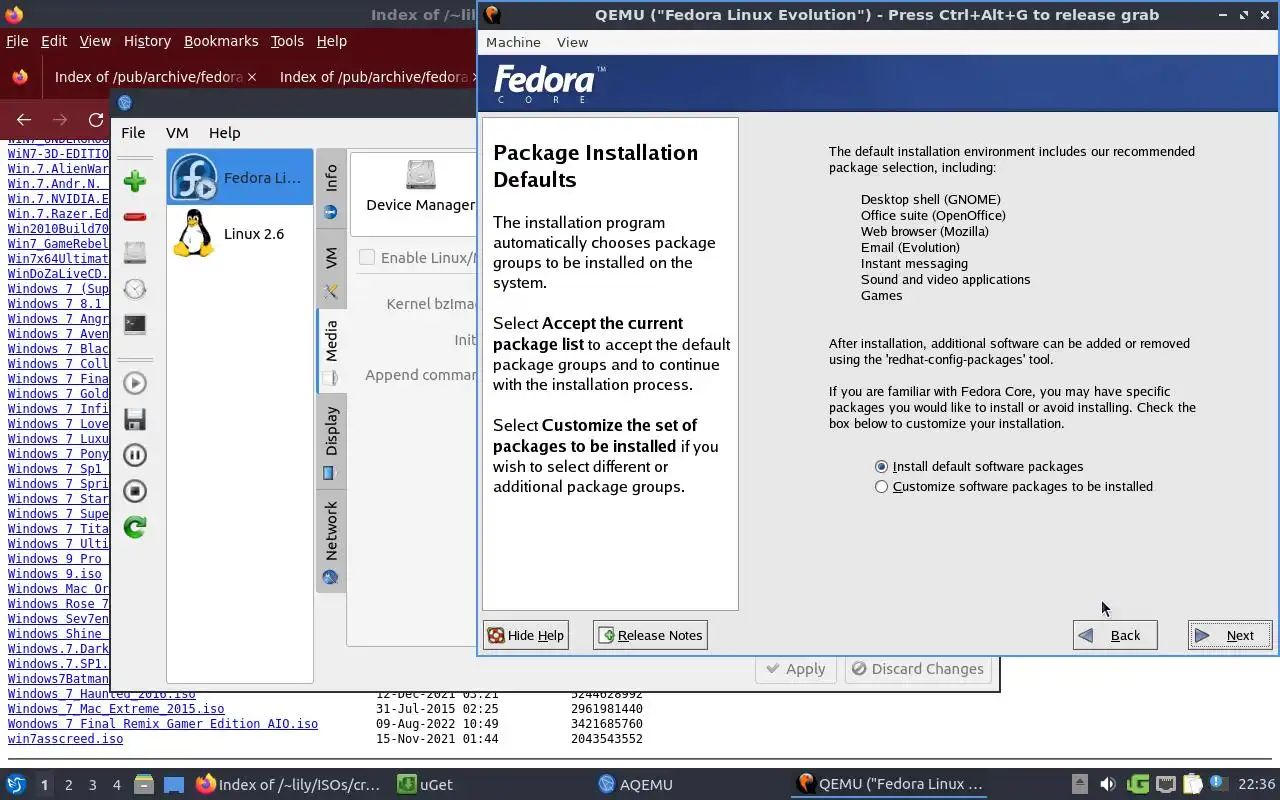Open the QEMU Machine menu

coord(513,42)
